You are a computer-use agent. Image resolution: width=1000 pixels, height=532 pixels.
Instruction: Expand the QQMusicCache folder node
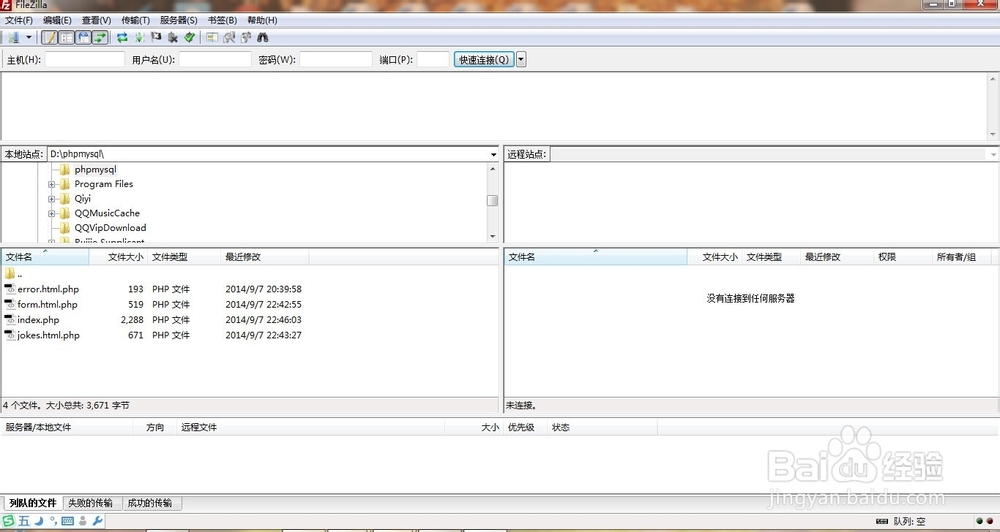(52, 214)
